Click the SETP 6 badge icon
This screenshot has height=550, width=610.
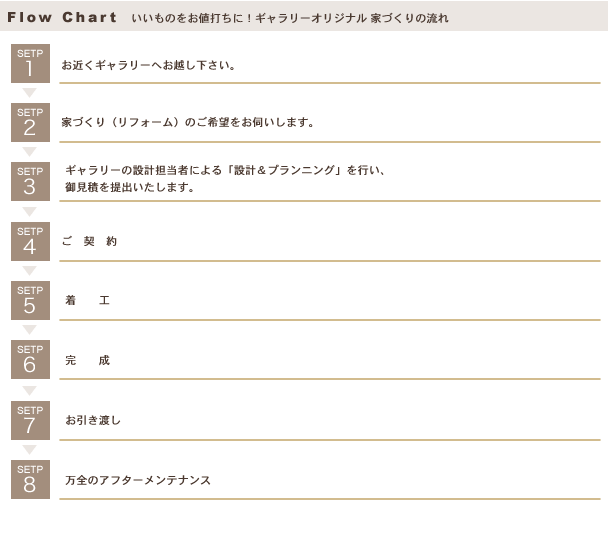coord(30,359)
